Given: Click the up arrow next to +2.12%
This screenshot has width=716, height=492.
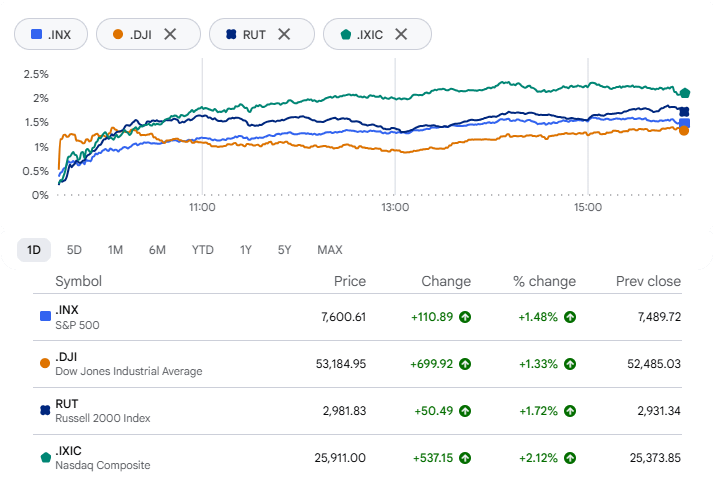Looking at the screenshot, I should pyautogui.click(x=569, y=458).
